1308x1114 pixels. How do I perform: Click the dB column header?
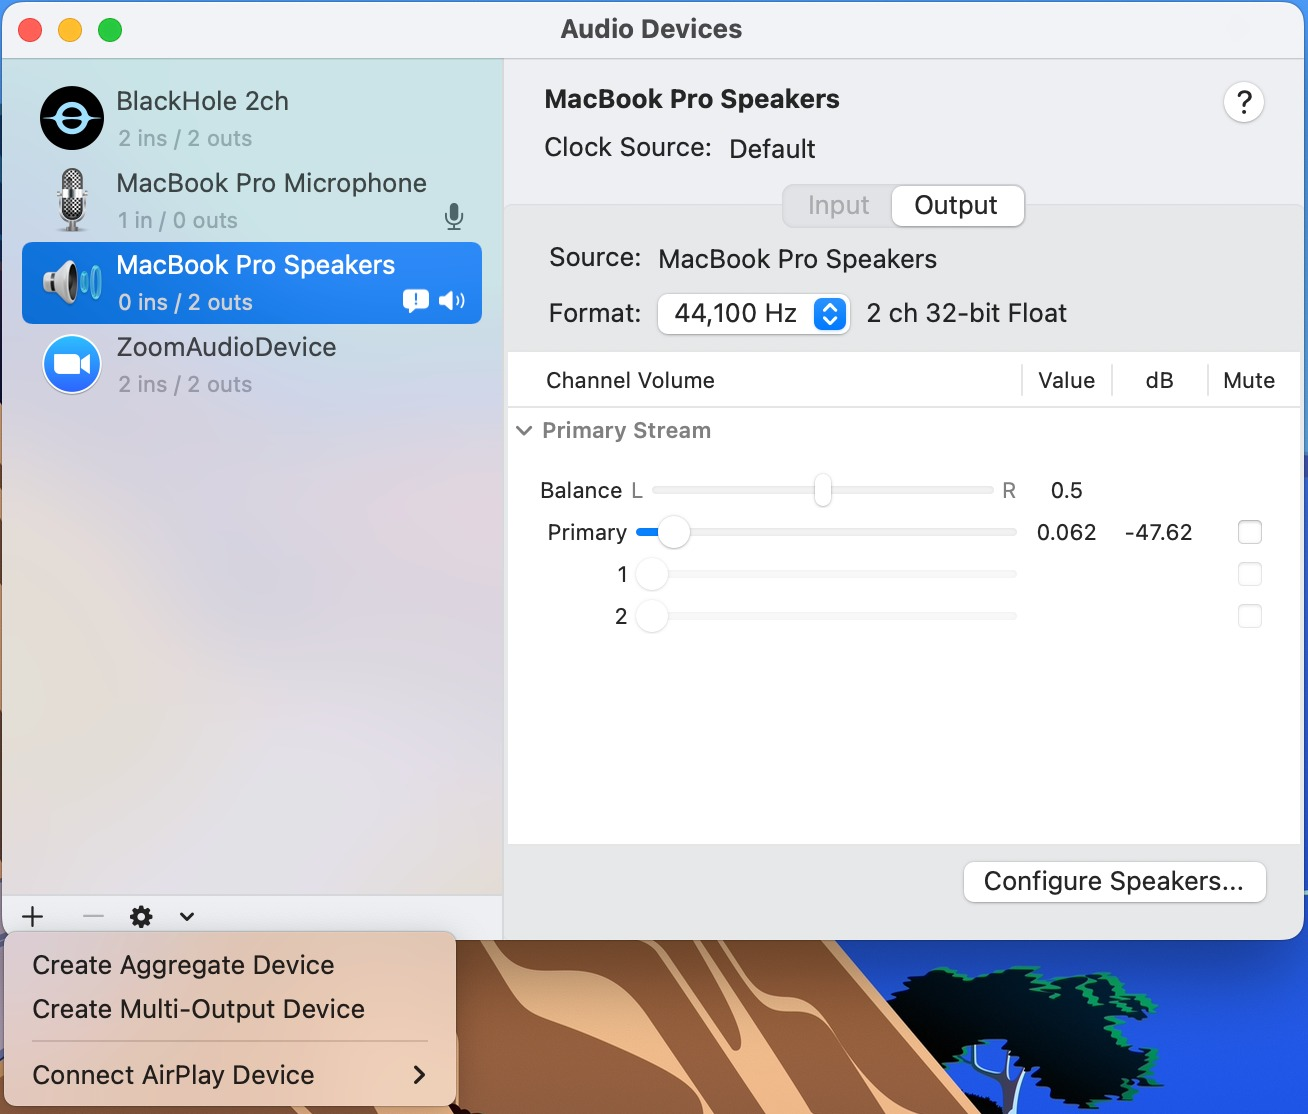tap(1159, 380)
